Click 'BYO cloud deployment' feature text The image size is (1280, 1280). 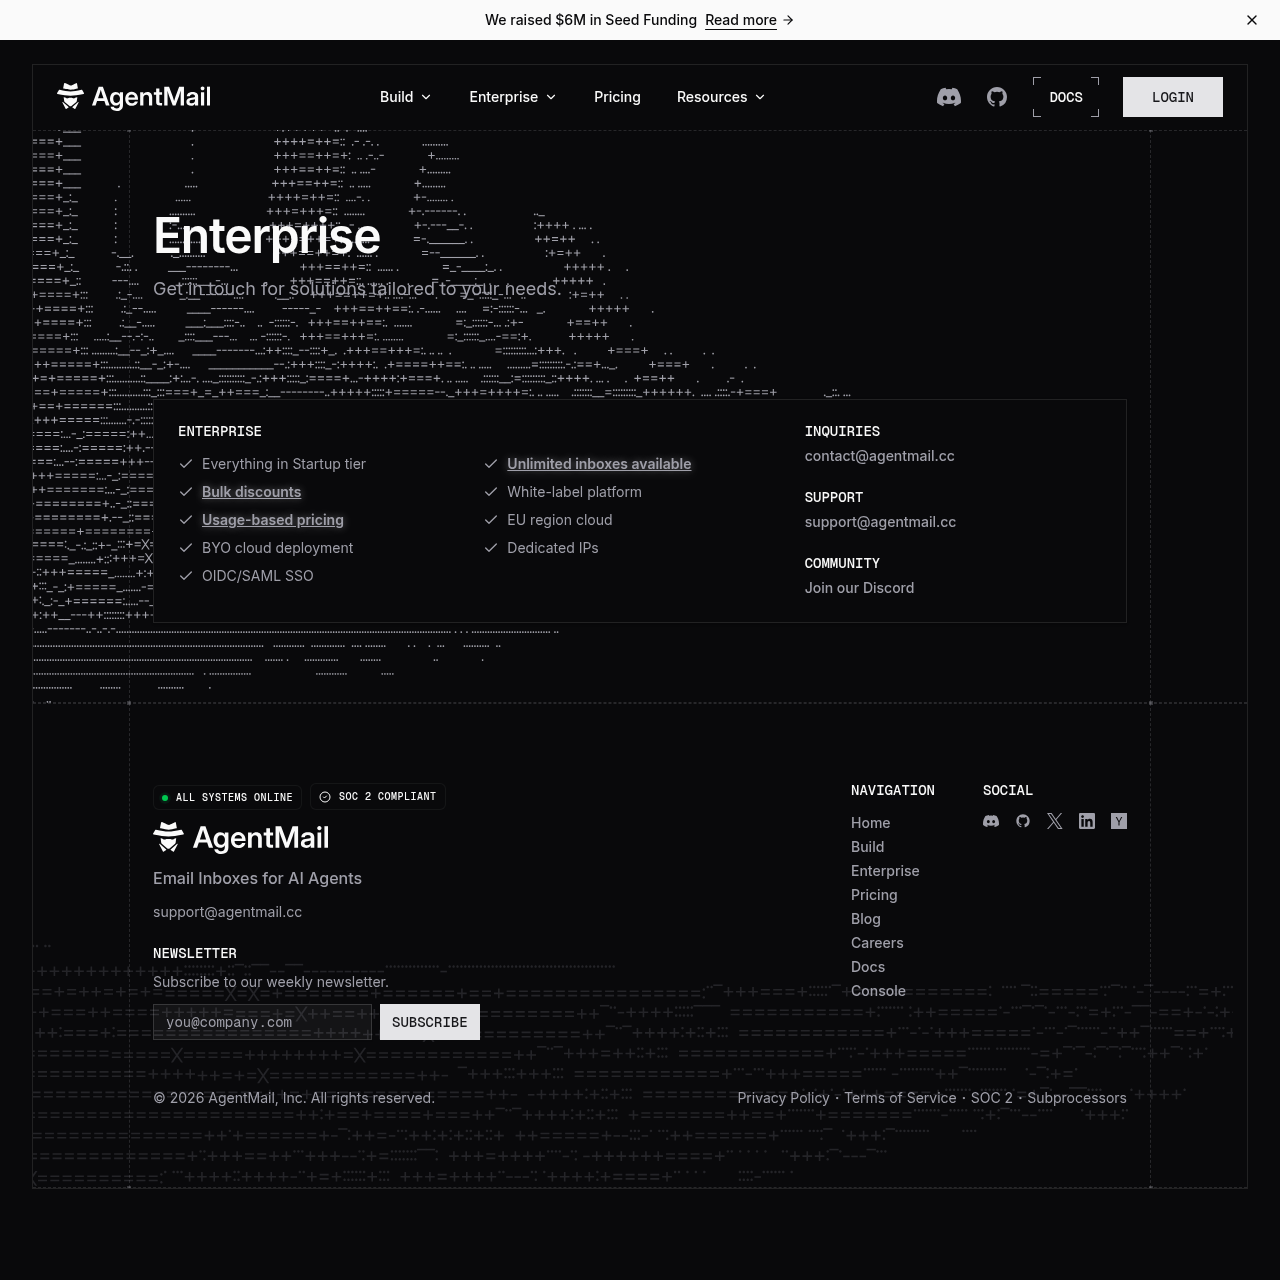click(277, 548)
